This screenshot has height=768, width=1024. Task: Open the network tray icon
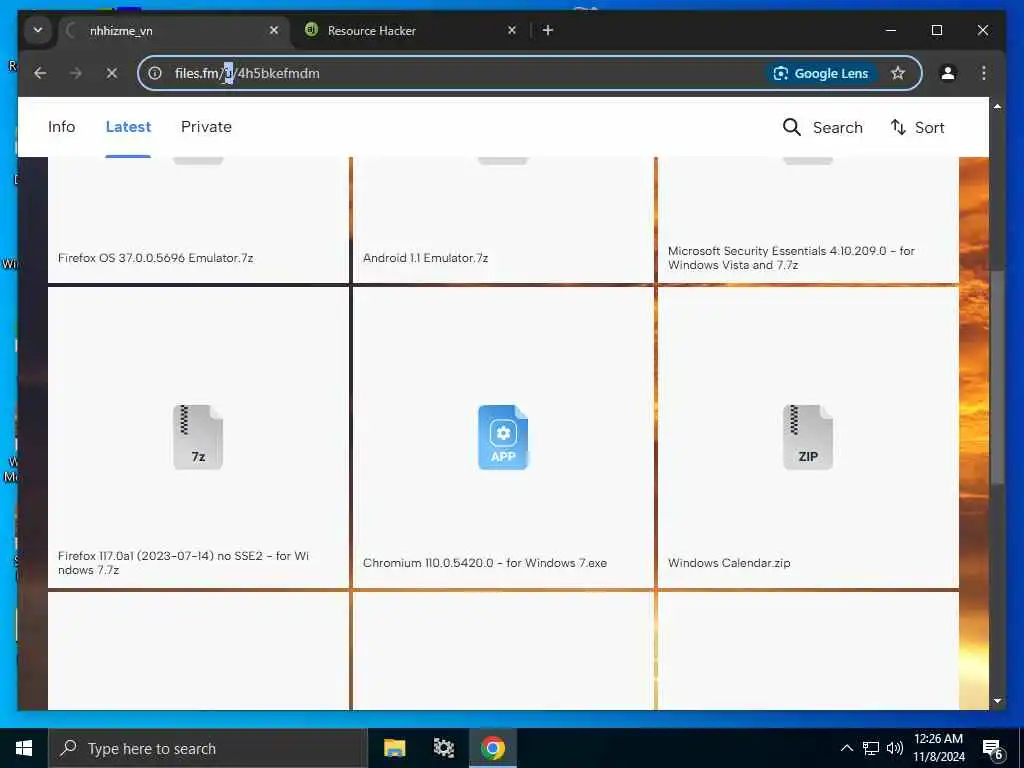pyautogui.click(x=871, y=748)
